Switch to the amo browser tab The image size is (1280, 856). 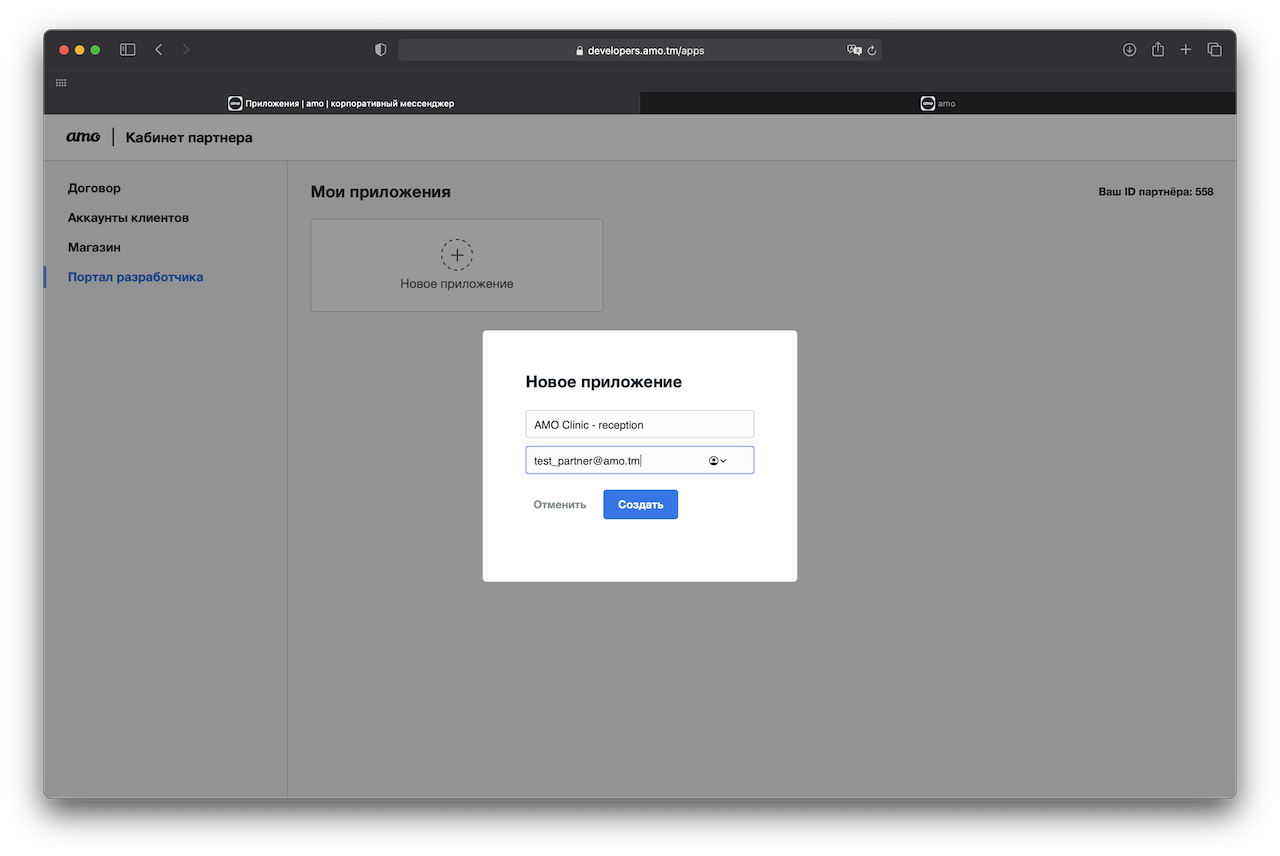coord(937,103)
